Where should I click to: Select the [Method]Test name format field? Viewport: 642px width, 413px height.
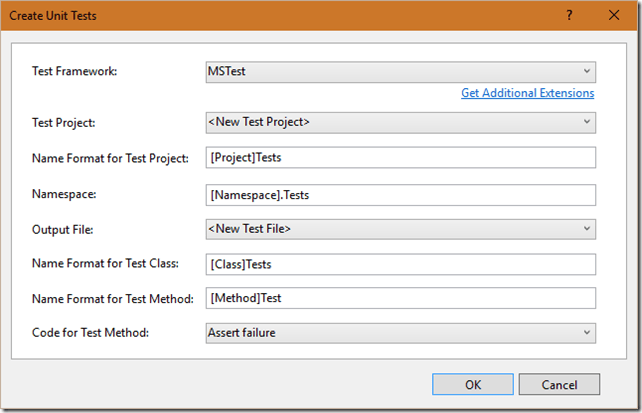tap(399, 298)
